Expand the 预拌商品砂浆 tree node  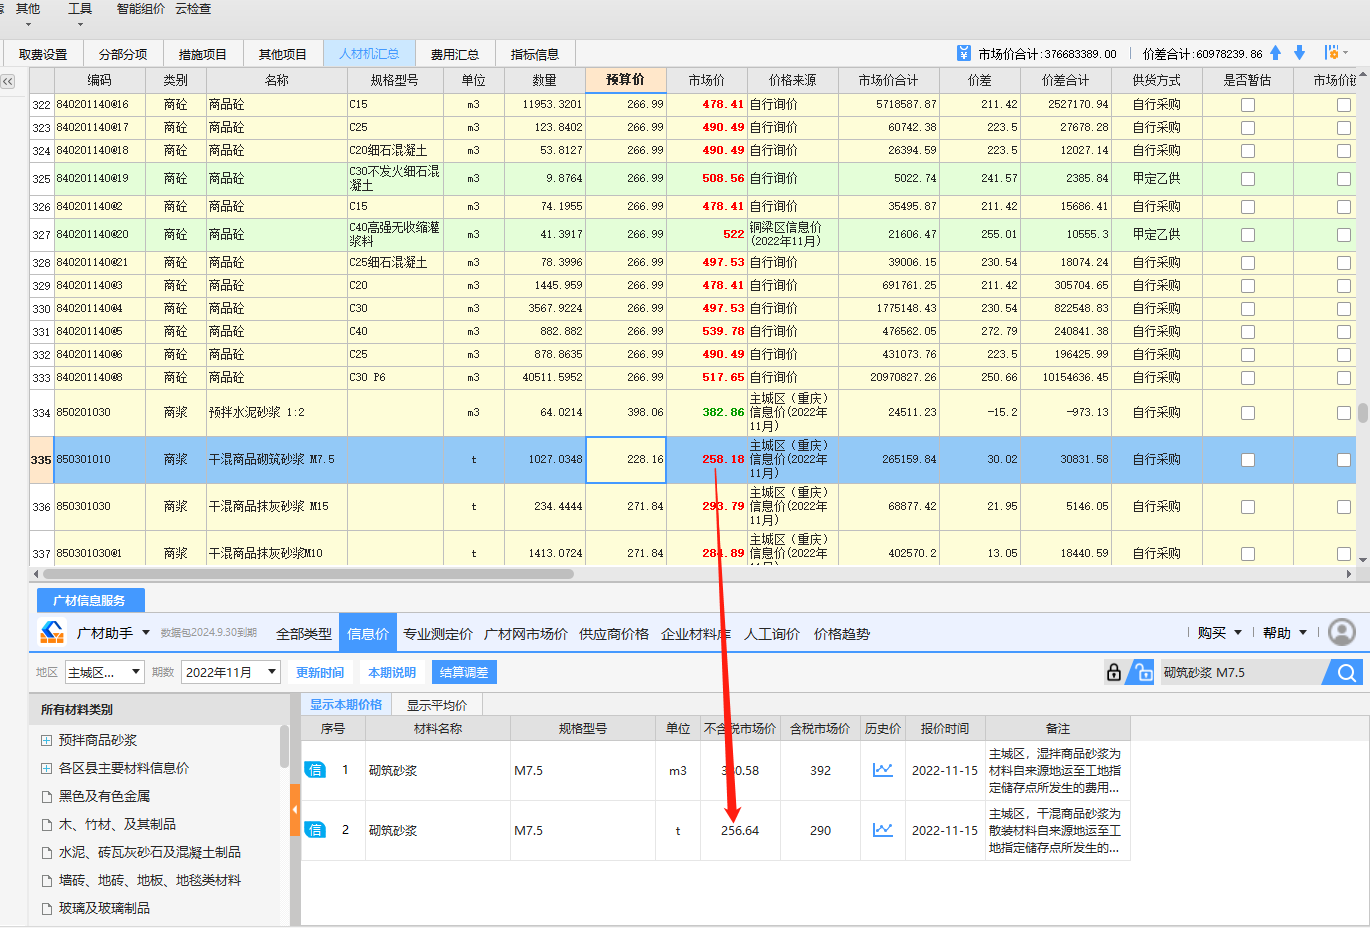pos(46,741)
